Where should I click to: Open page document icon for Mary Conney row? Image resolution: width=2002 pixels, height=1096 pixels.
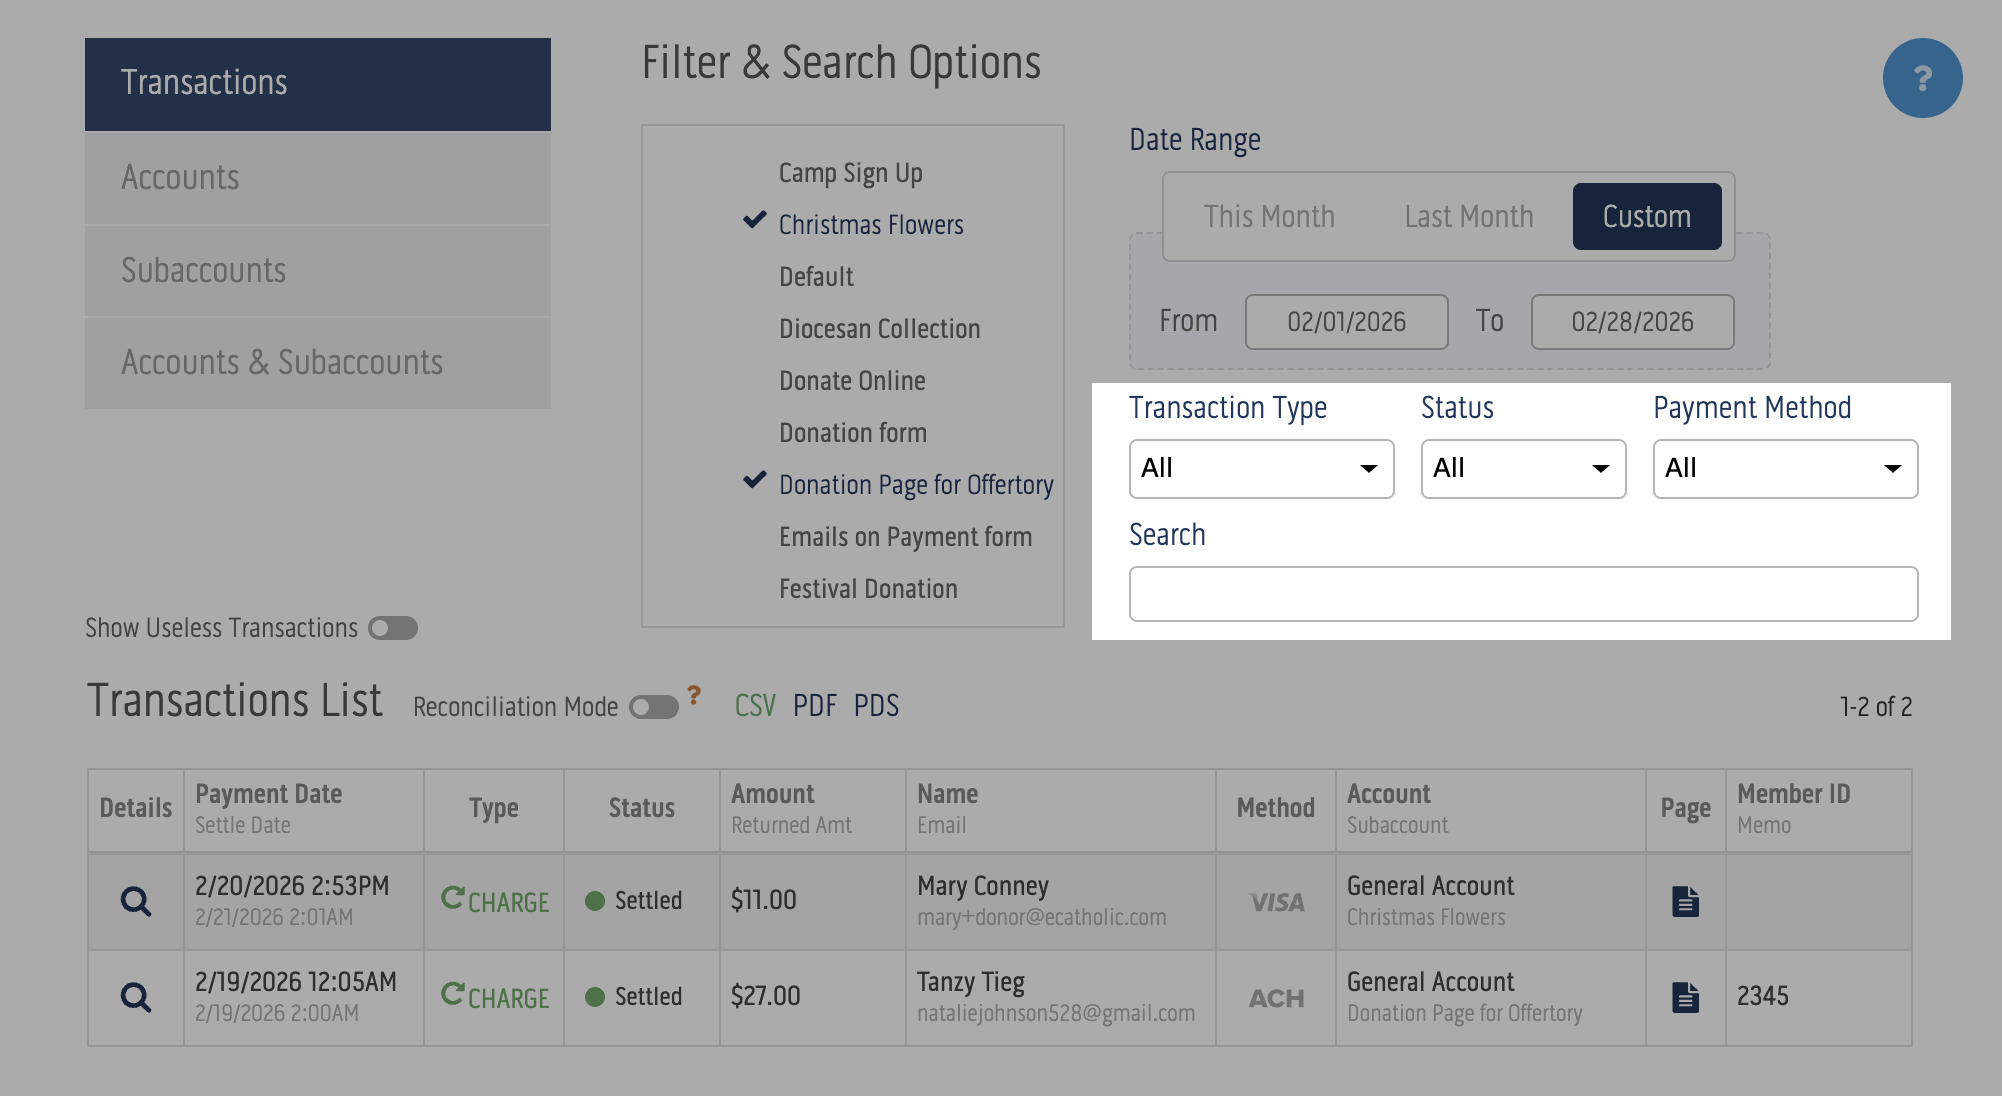(x=1685, y=901)
